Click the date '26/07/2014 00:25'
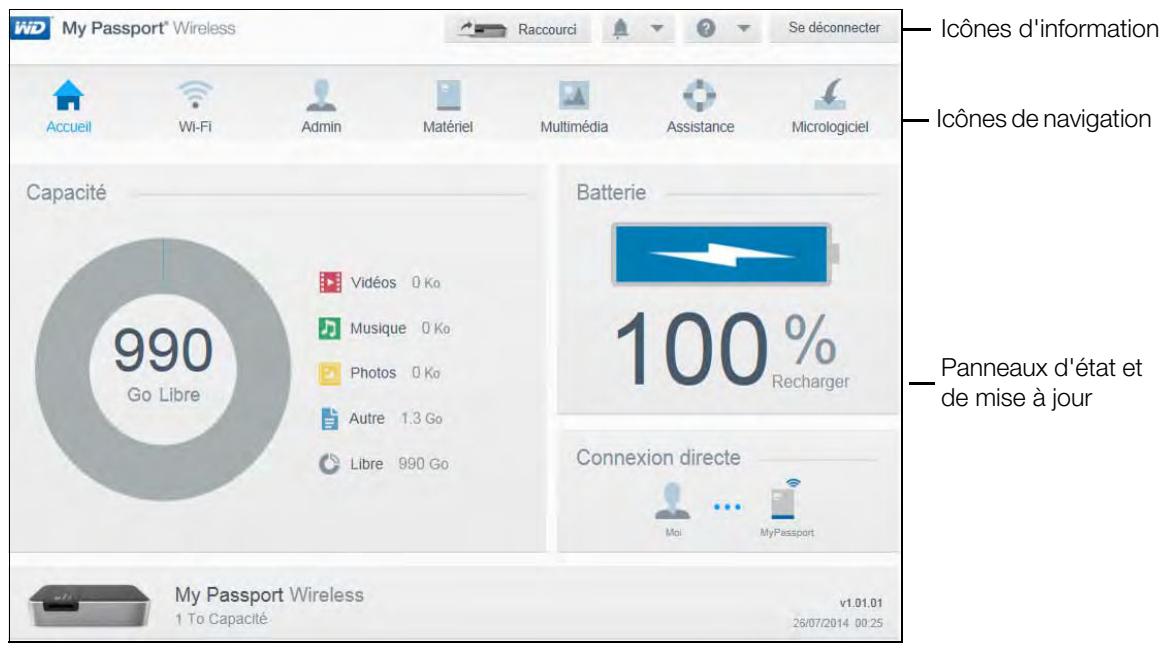This screenshot has height=648, width=1162. tap(837, 623)
